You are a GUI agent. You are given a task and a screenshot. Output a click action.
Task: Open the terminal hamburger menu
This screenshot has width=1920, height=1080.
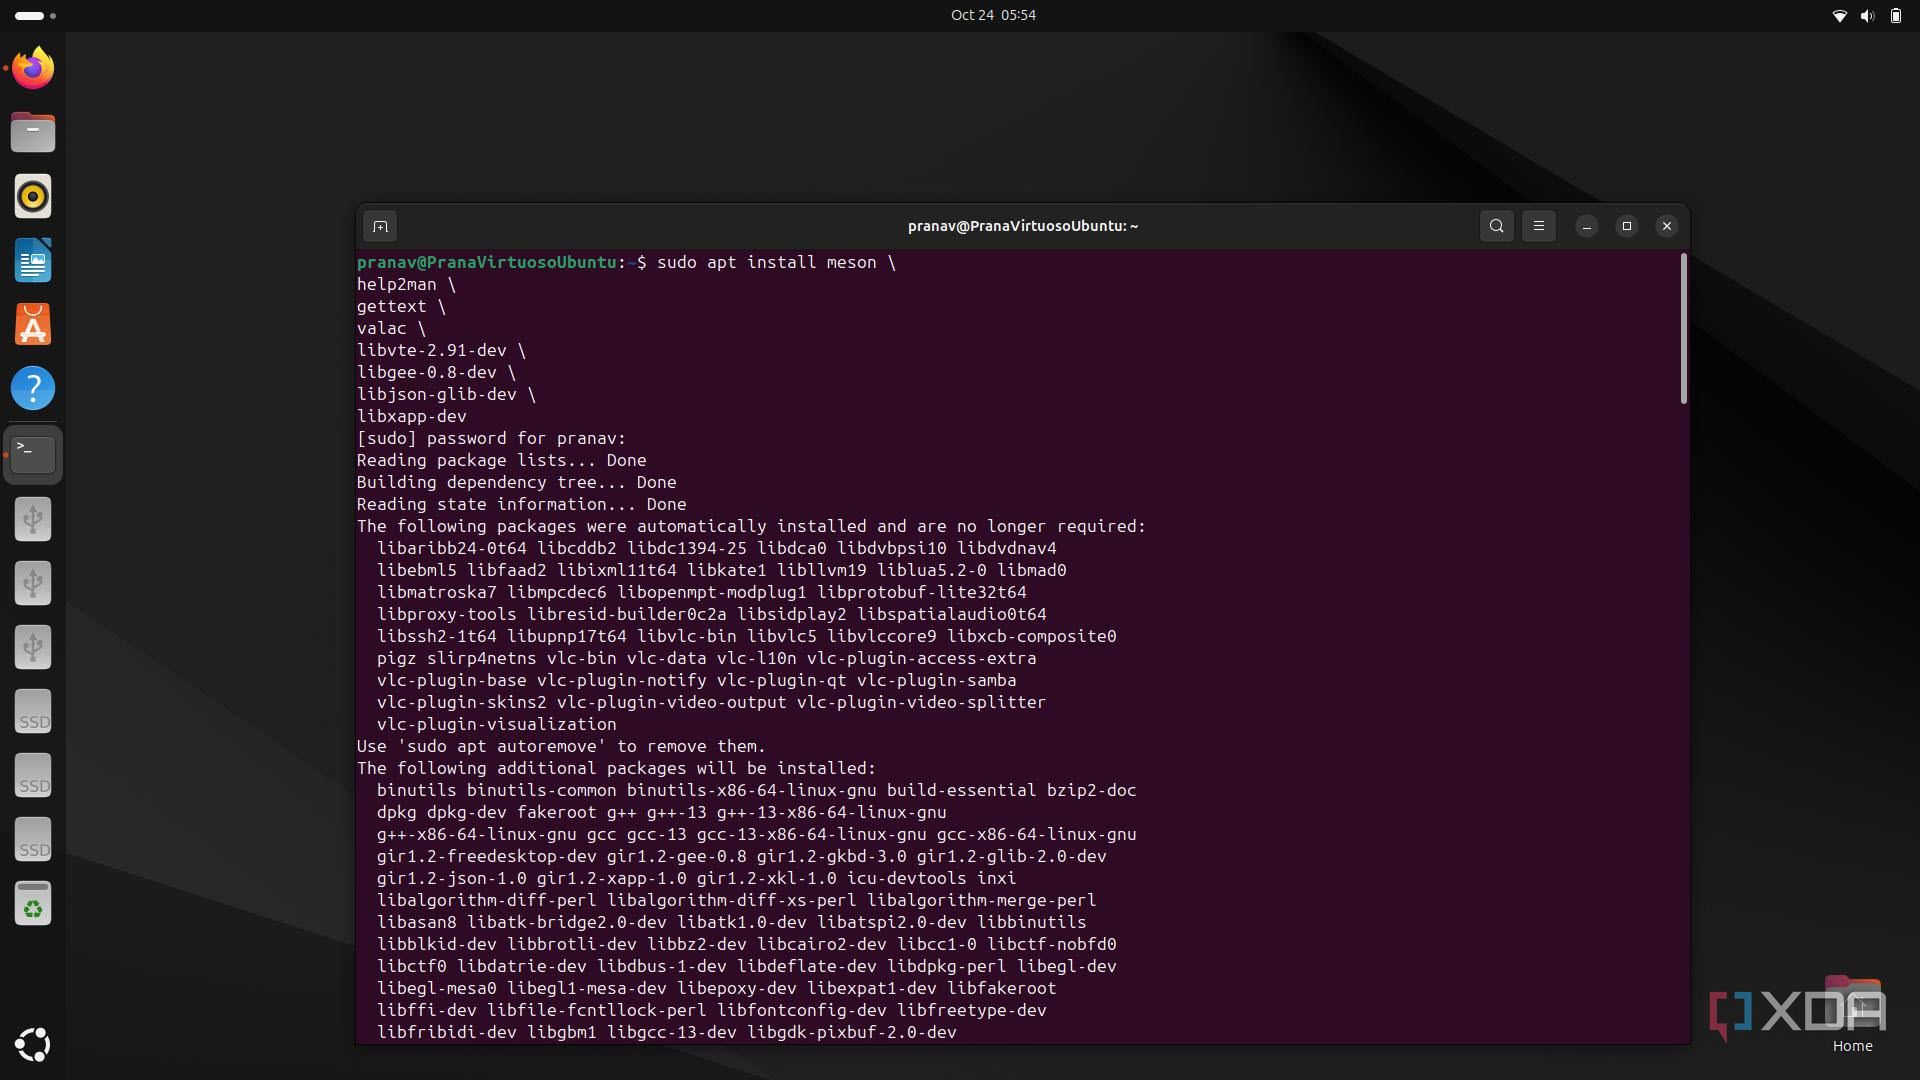1539,226
